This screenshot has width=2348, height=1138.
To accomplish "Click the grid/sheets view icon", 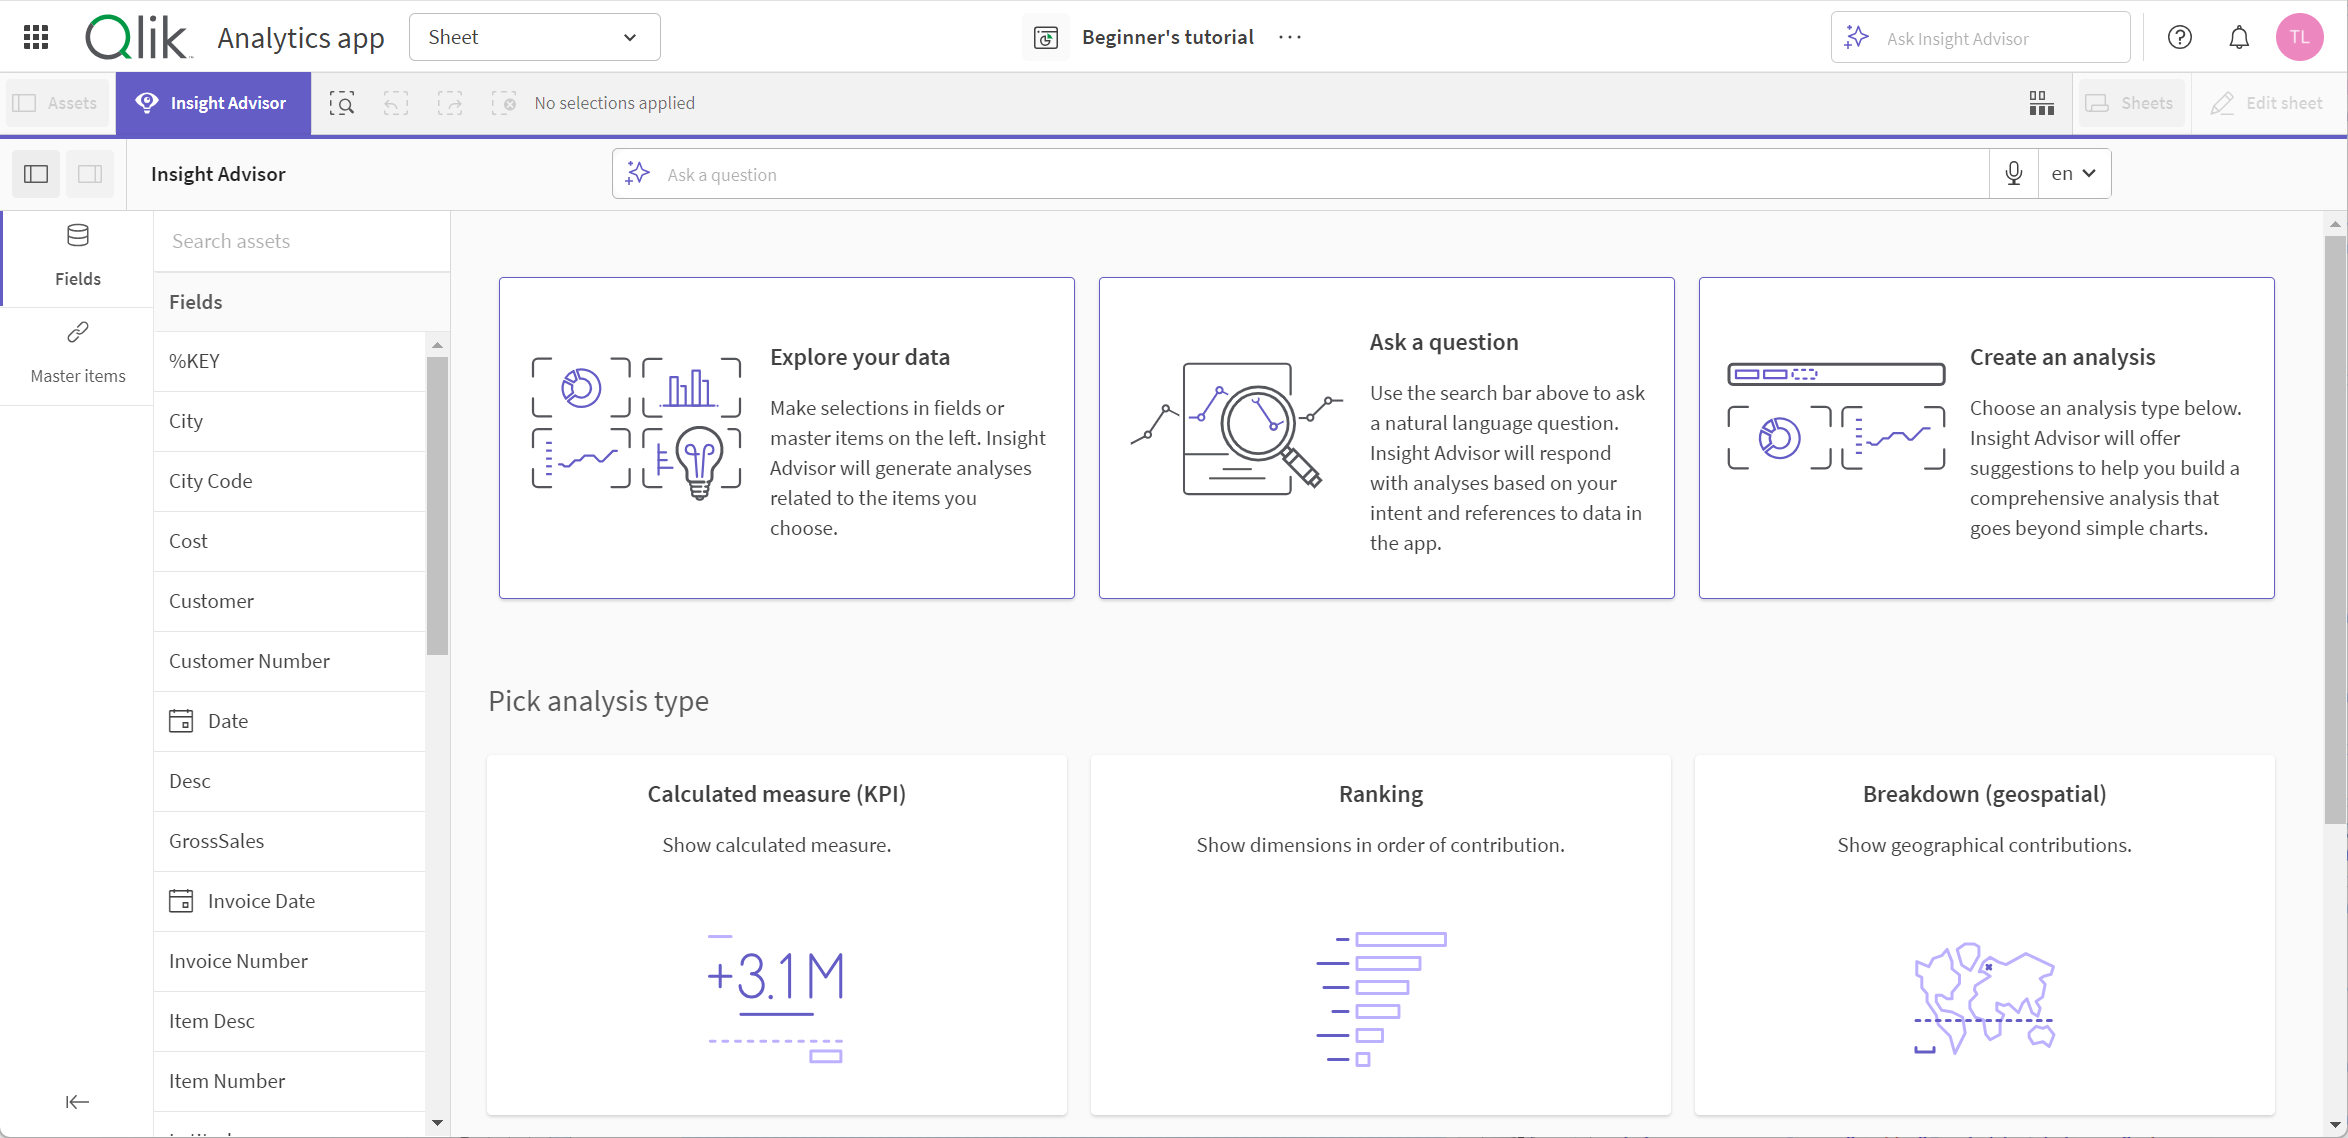I will pyautogui.click(x=2040, y=103).
